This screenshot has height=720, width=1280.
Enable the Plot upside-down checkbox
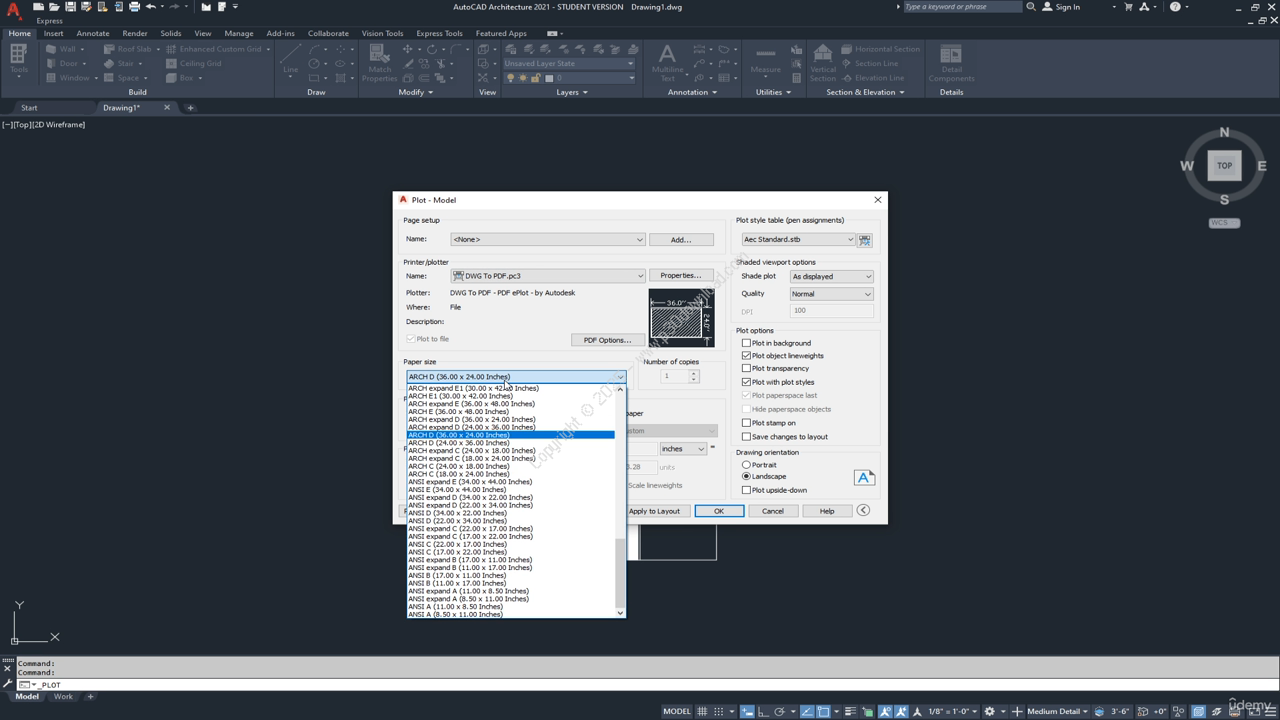(x=746, y=490)
